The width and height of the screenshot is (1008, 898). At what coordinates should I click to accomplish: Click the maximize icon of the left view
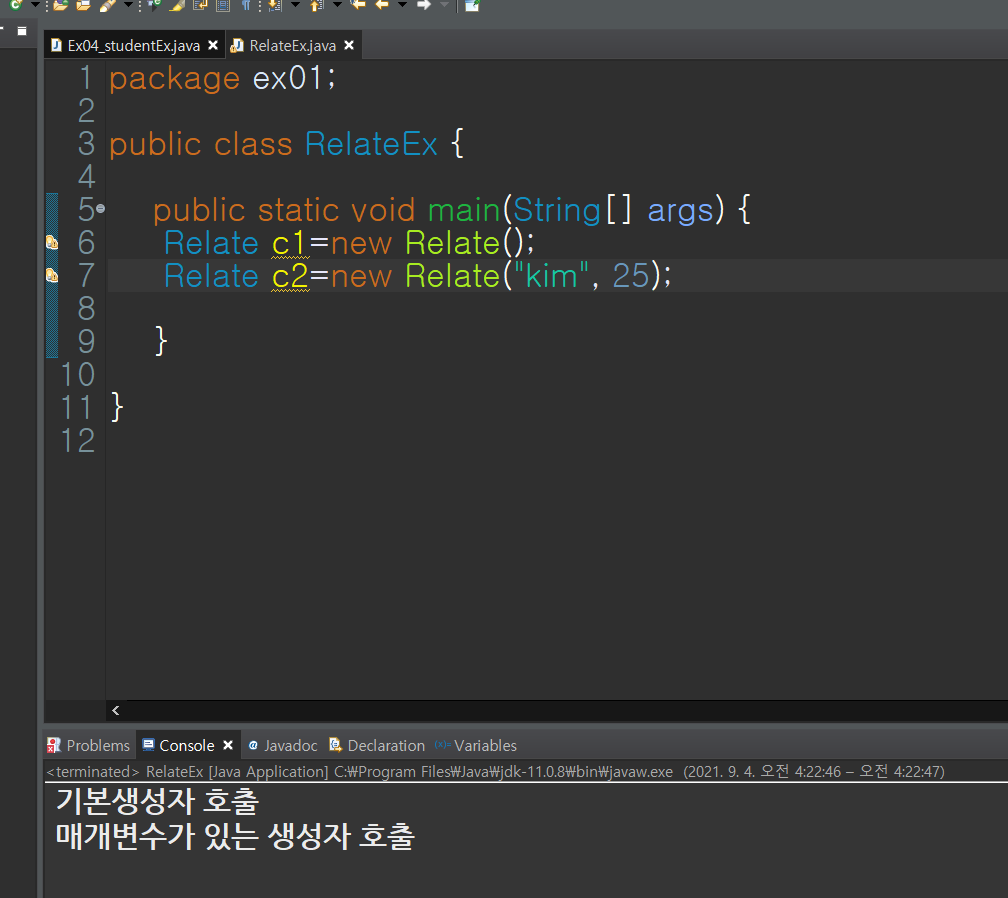point(22,31)
